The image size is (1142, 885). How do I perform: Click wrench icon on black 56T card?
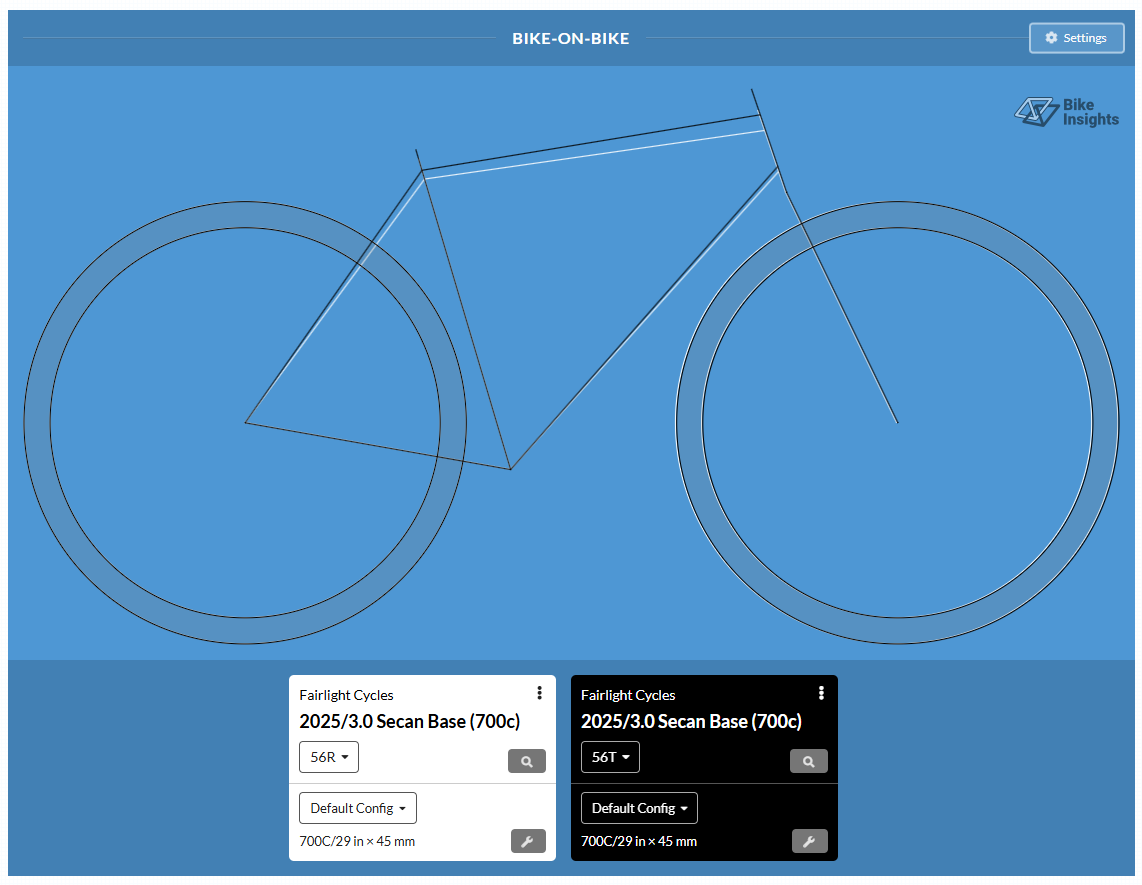[x=809, y=841]
